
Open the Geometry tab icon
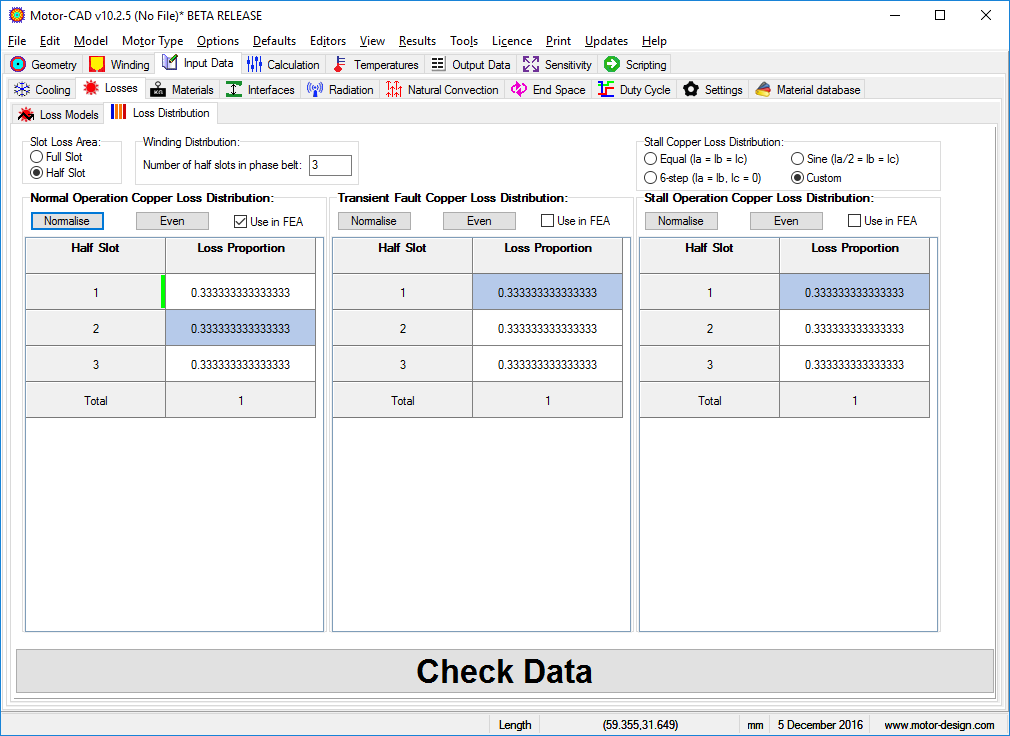[x=18, y=64]
